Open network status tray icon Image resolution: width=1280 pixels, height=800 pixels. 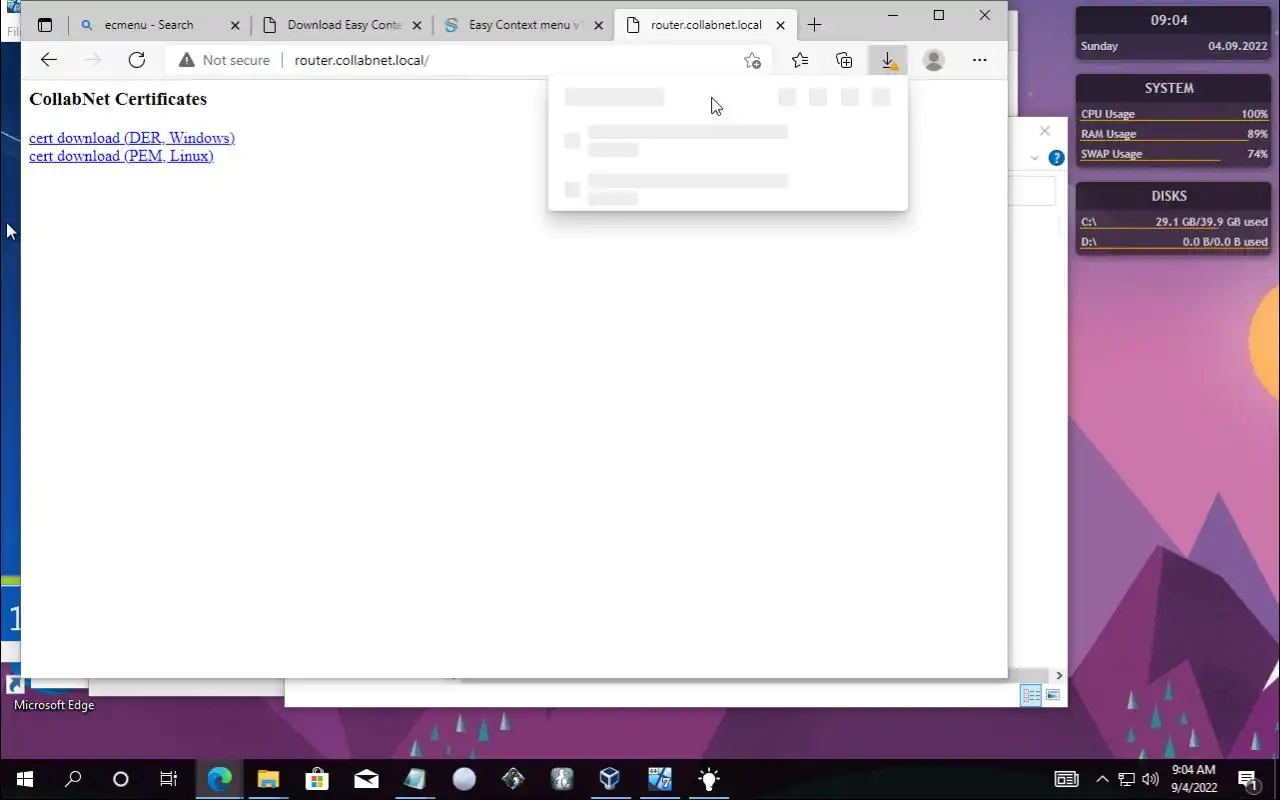click(1126, 779)
